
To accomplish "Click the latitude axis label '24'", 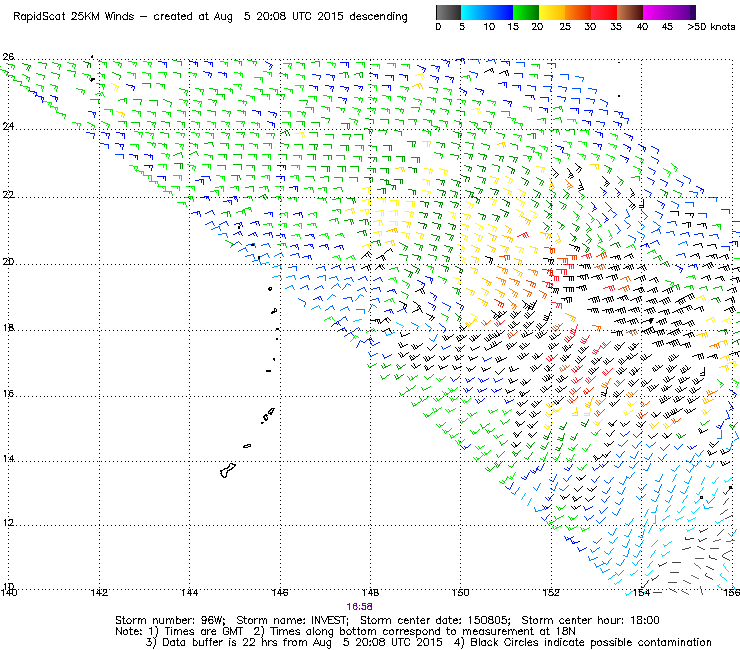I will tap(8, 126).
